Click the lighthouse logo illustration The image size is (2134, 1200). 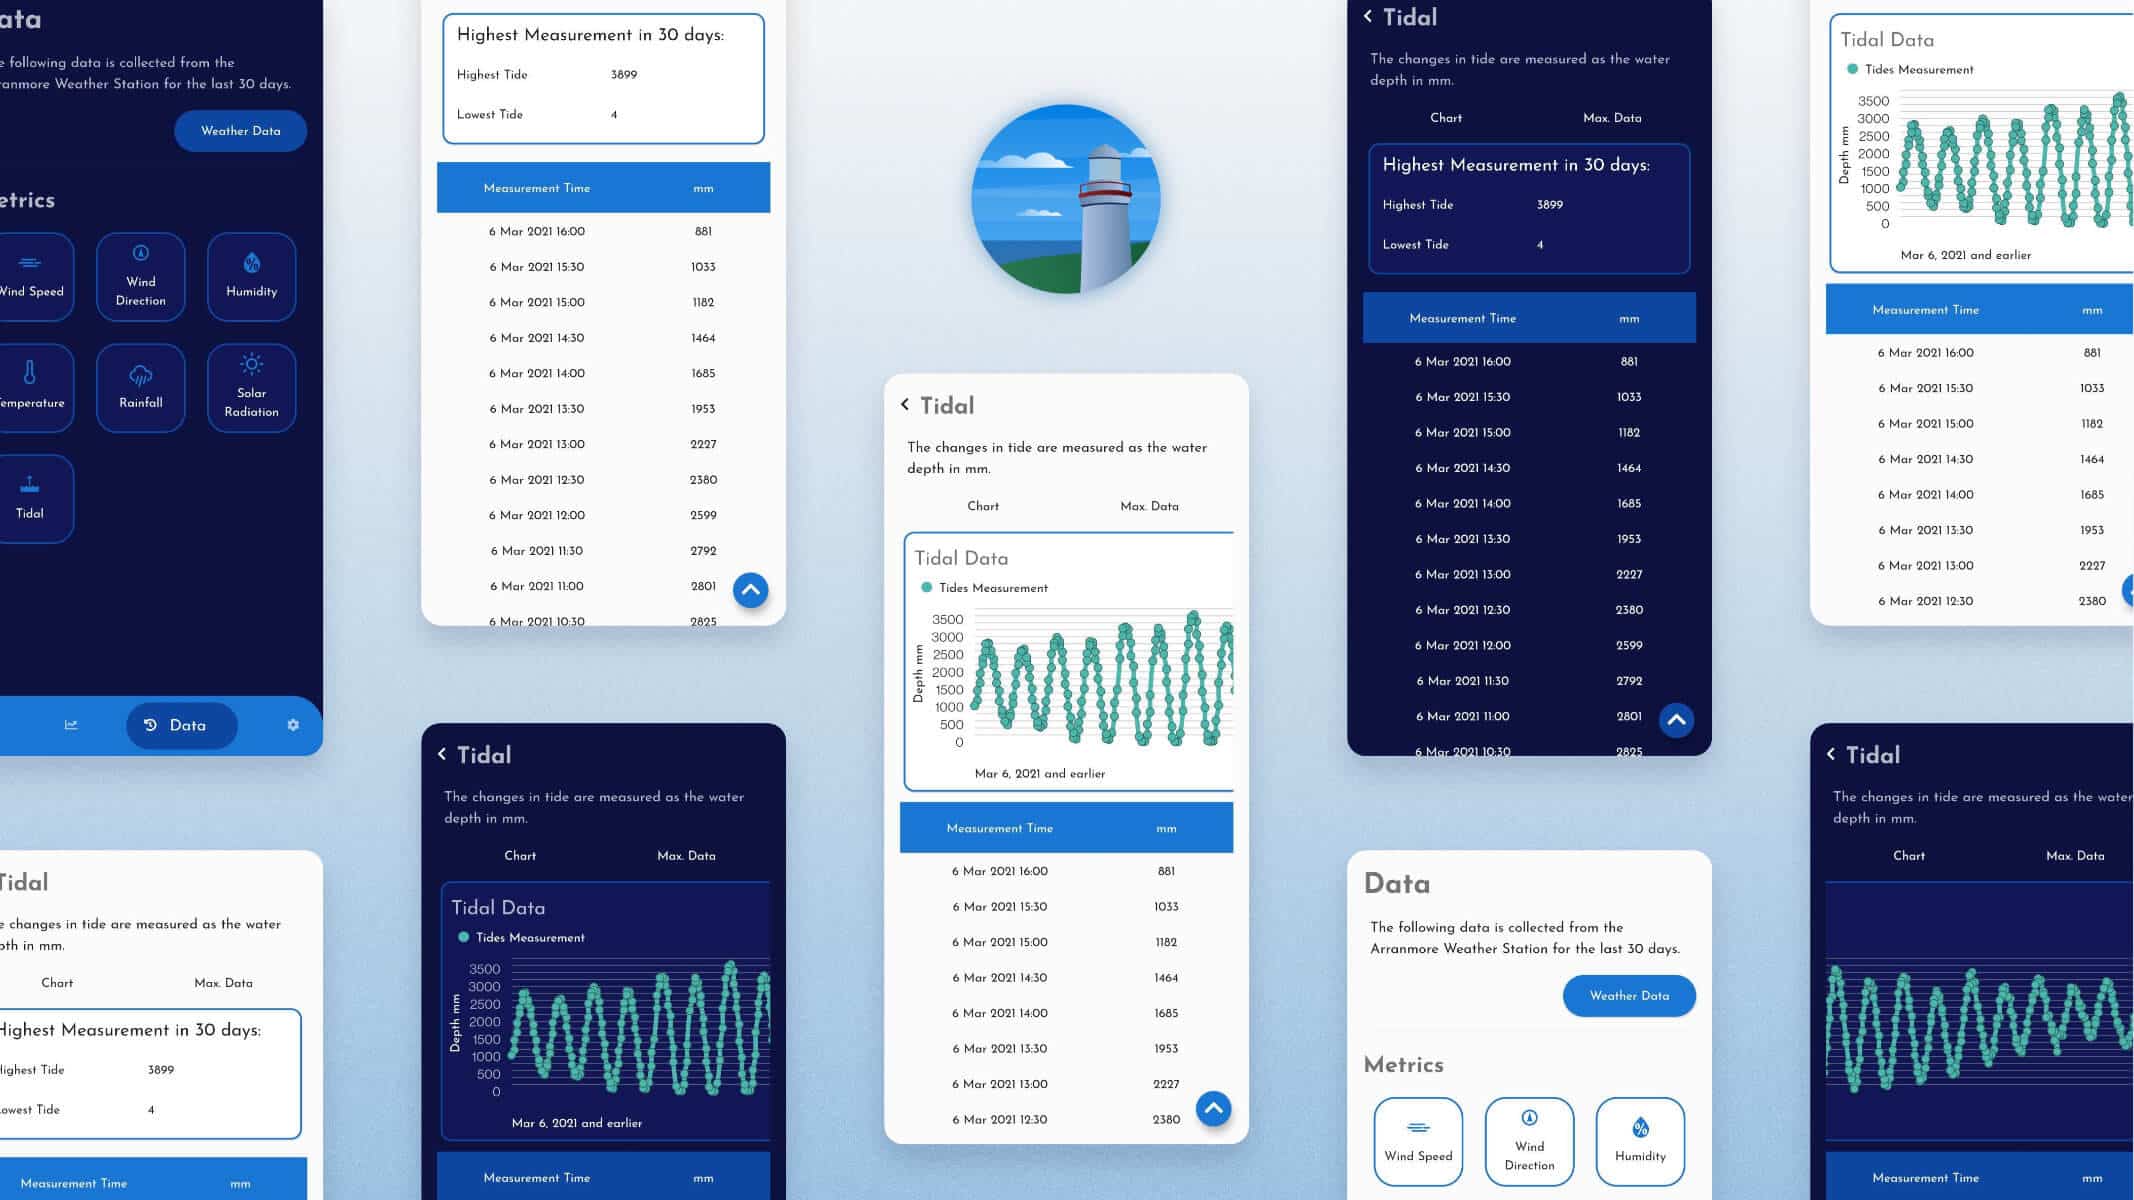[1066, 199]
